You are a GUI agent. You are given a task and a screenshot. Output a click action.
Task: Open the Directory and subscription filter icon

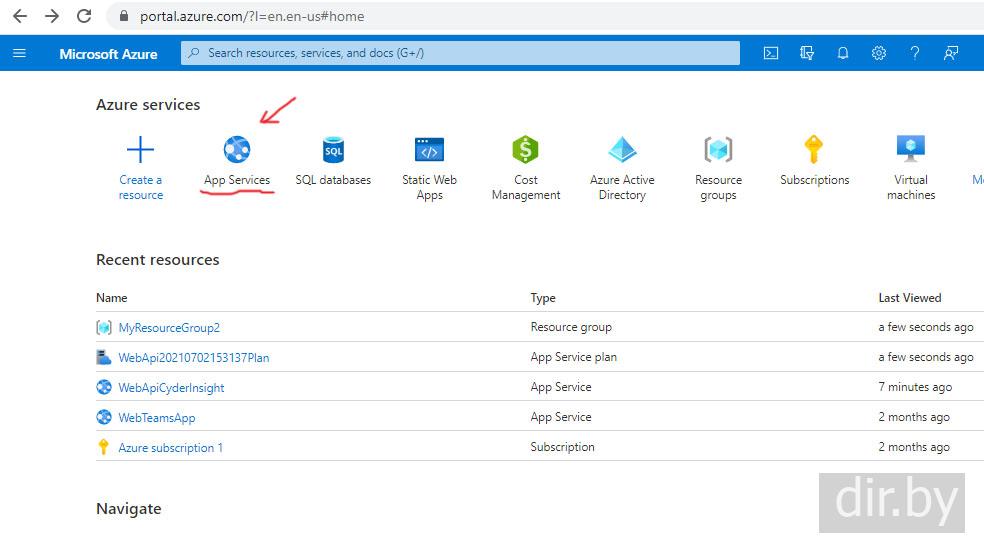click(807, 53)
